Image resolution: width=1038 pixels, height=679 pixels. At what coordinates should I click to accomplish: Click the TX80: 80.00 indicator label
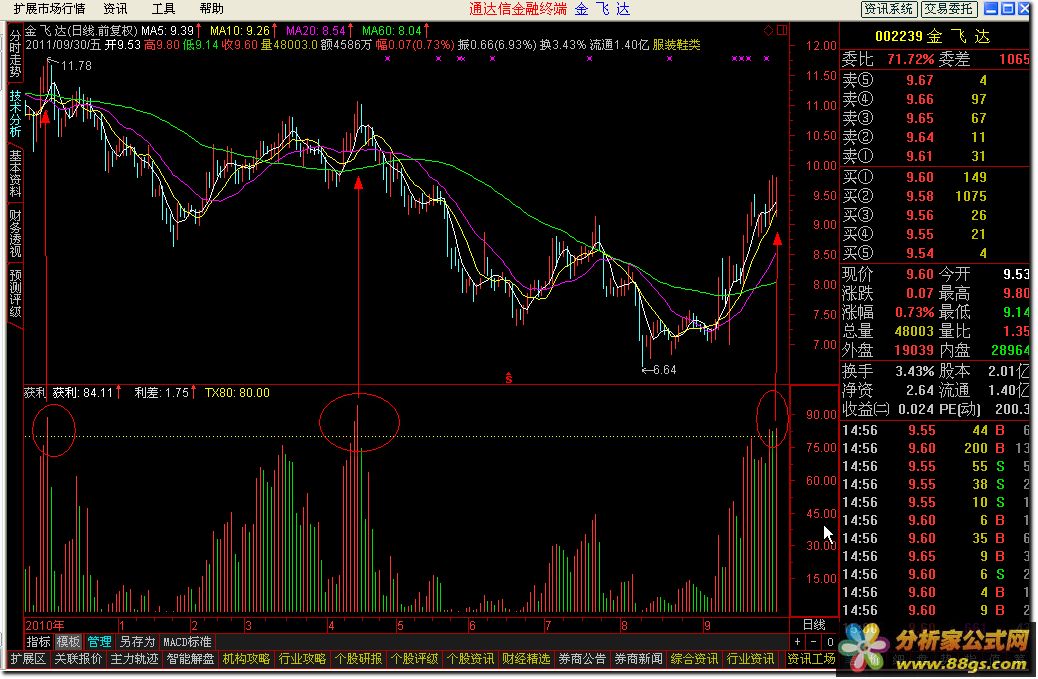click(237, 392)
